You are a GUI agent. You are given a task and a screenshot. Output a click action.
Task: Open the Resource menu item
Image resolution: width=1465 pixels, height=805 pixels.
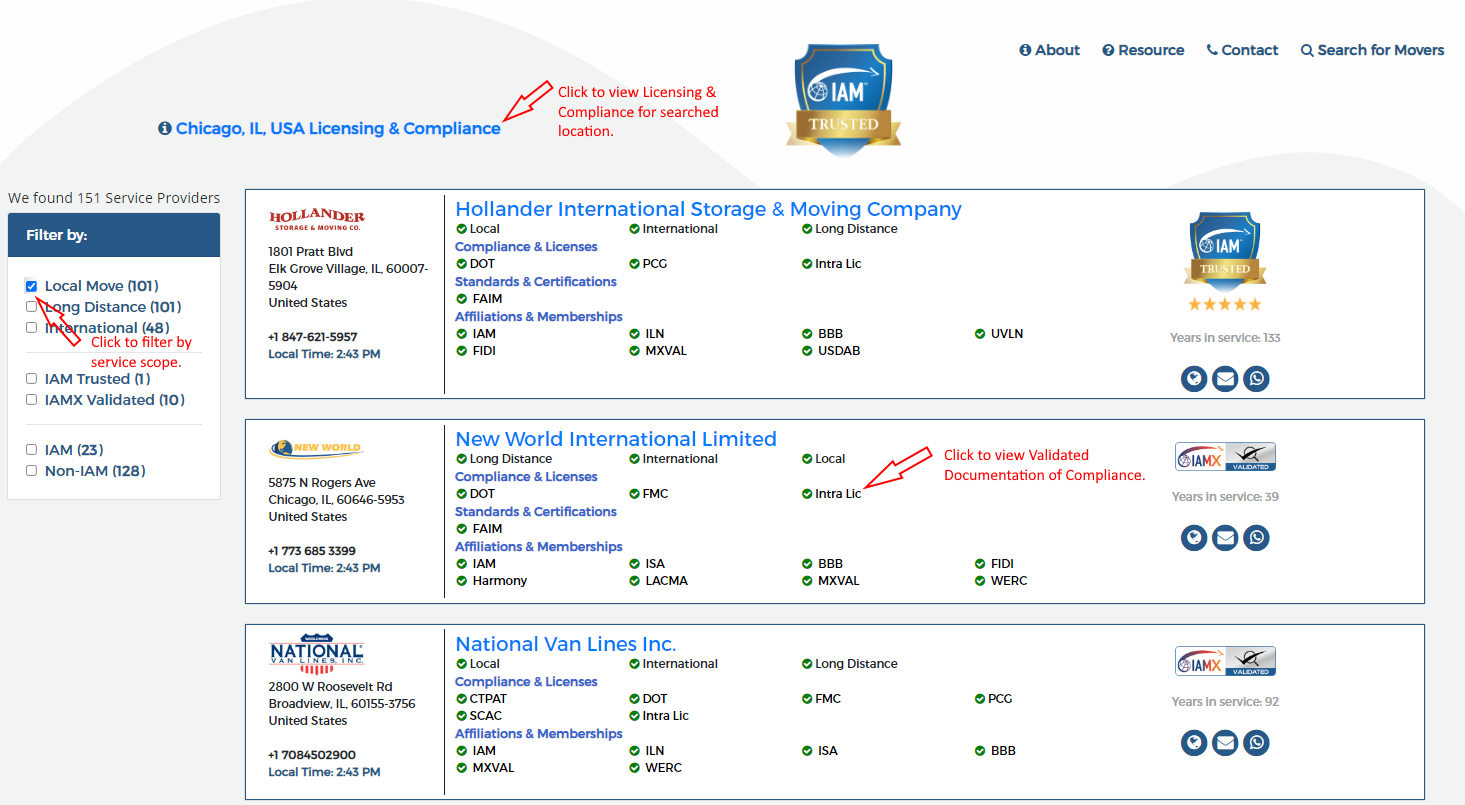pyautogui.click(x=1143, y=50)
